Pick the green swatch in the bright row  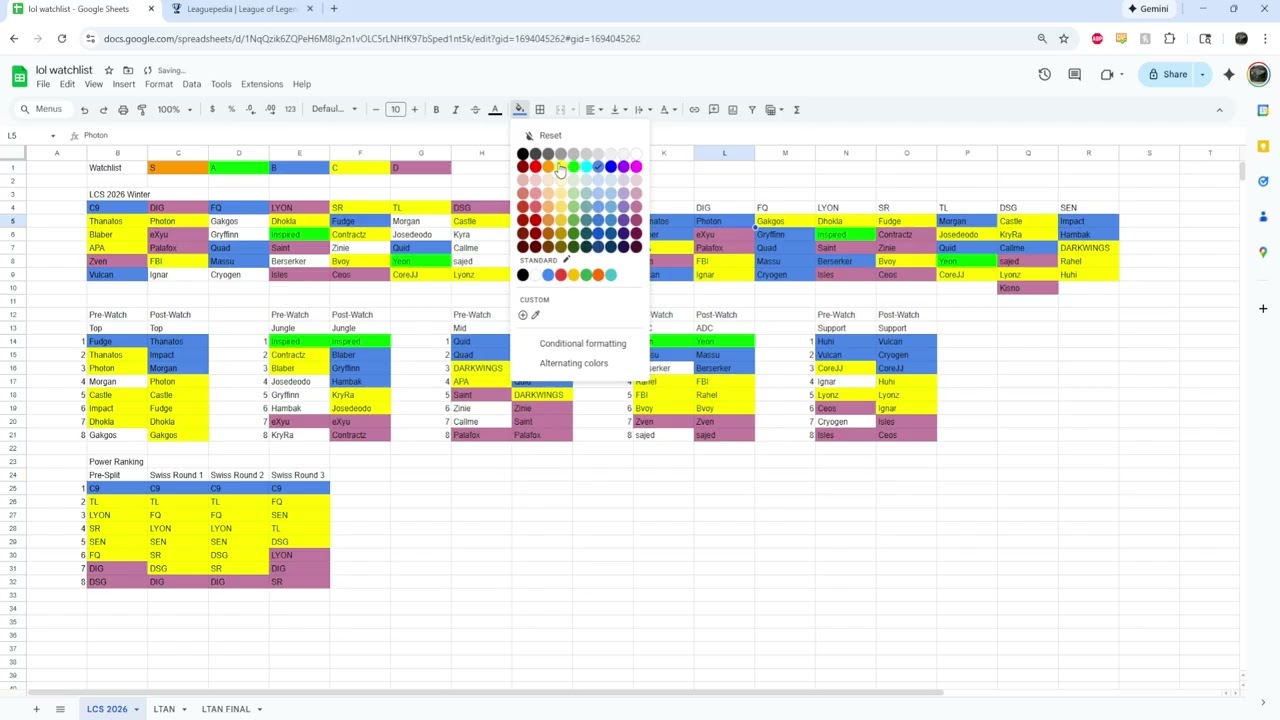(x=573, y=167)
